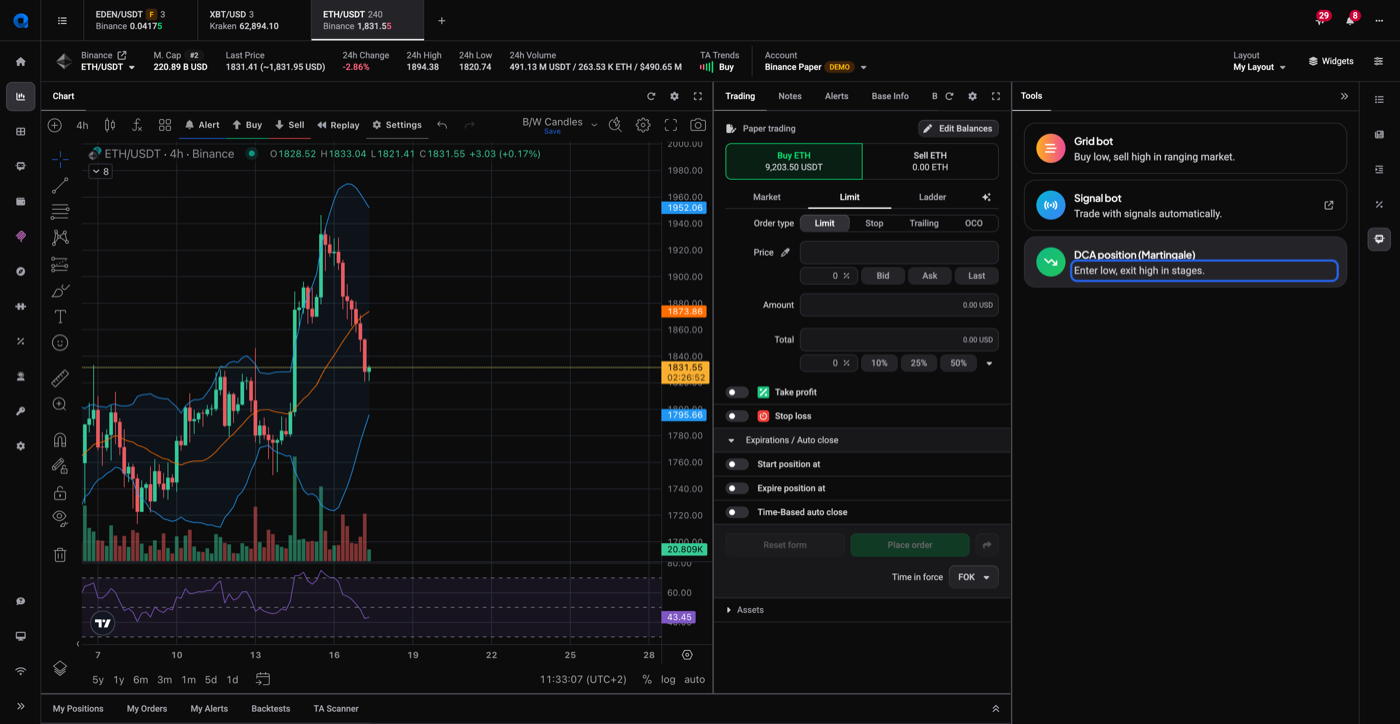The width and height of the screenshot is (1400, 724).
Task: Open Grid bot tool icon
Action: coord(1050,148)
